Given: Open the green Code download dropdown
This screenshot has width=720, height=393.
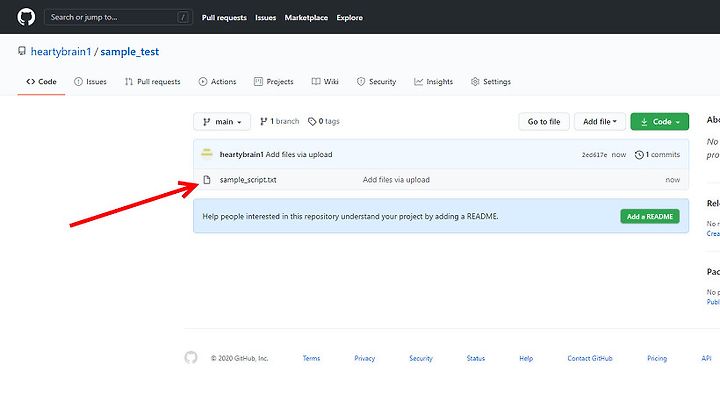Looking at the screenshot, I should (660, 122).
